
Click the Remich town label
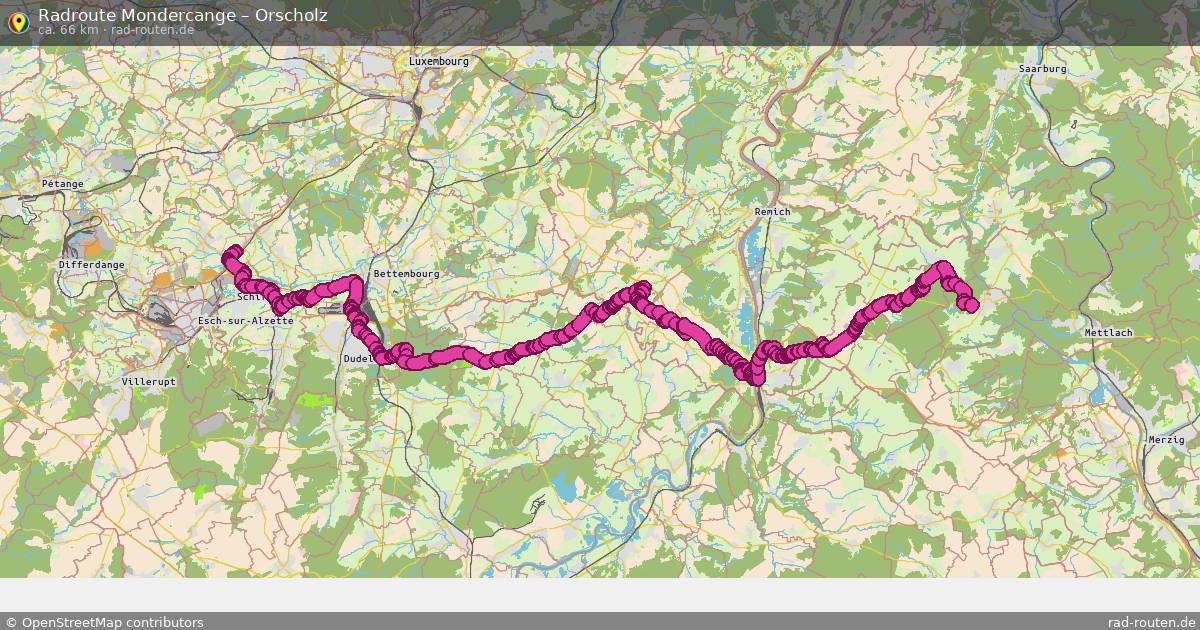coord(772,212)
